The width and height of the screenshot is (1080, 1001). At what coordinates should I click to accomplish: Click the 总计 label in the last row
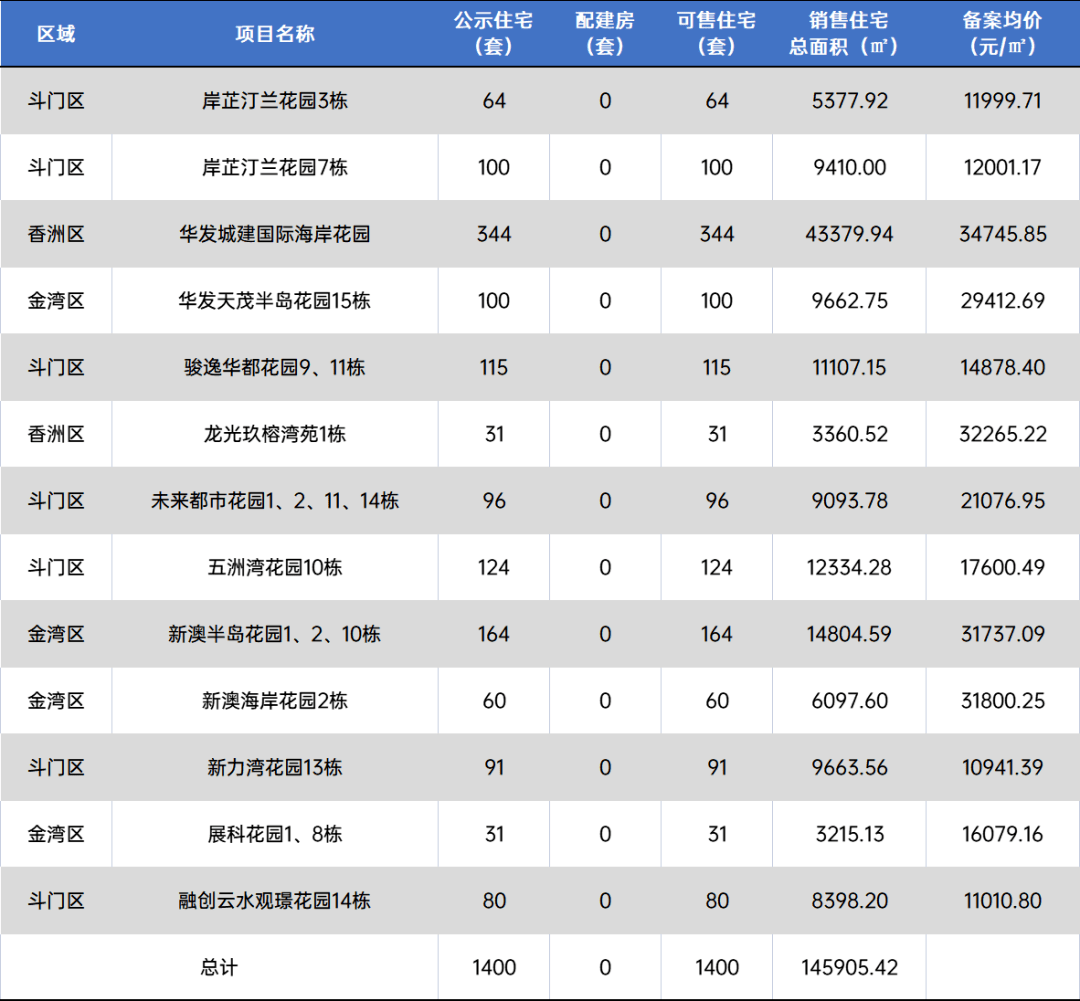tap(219, 967)
